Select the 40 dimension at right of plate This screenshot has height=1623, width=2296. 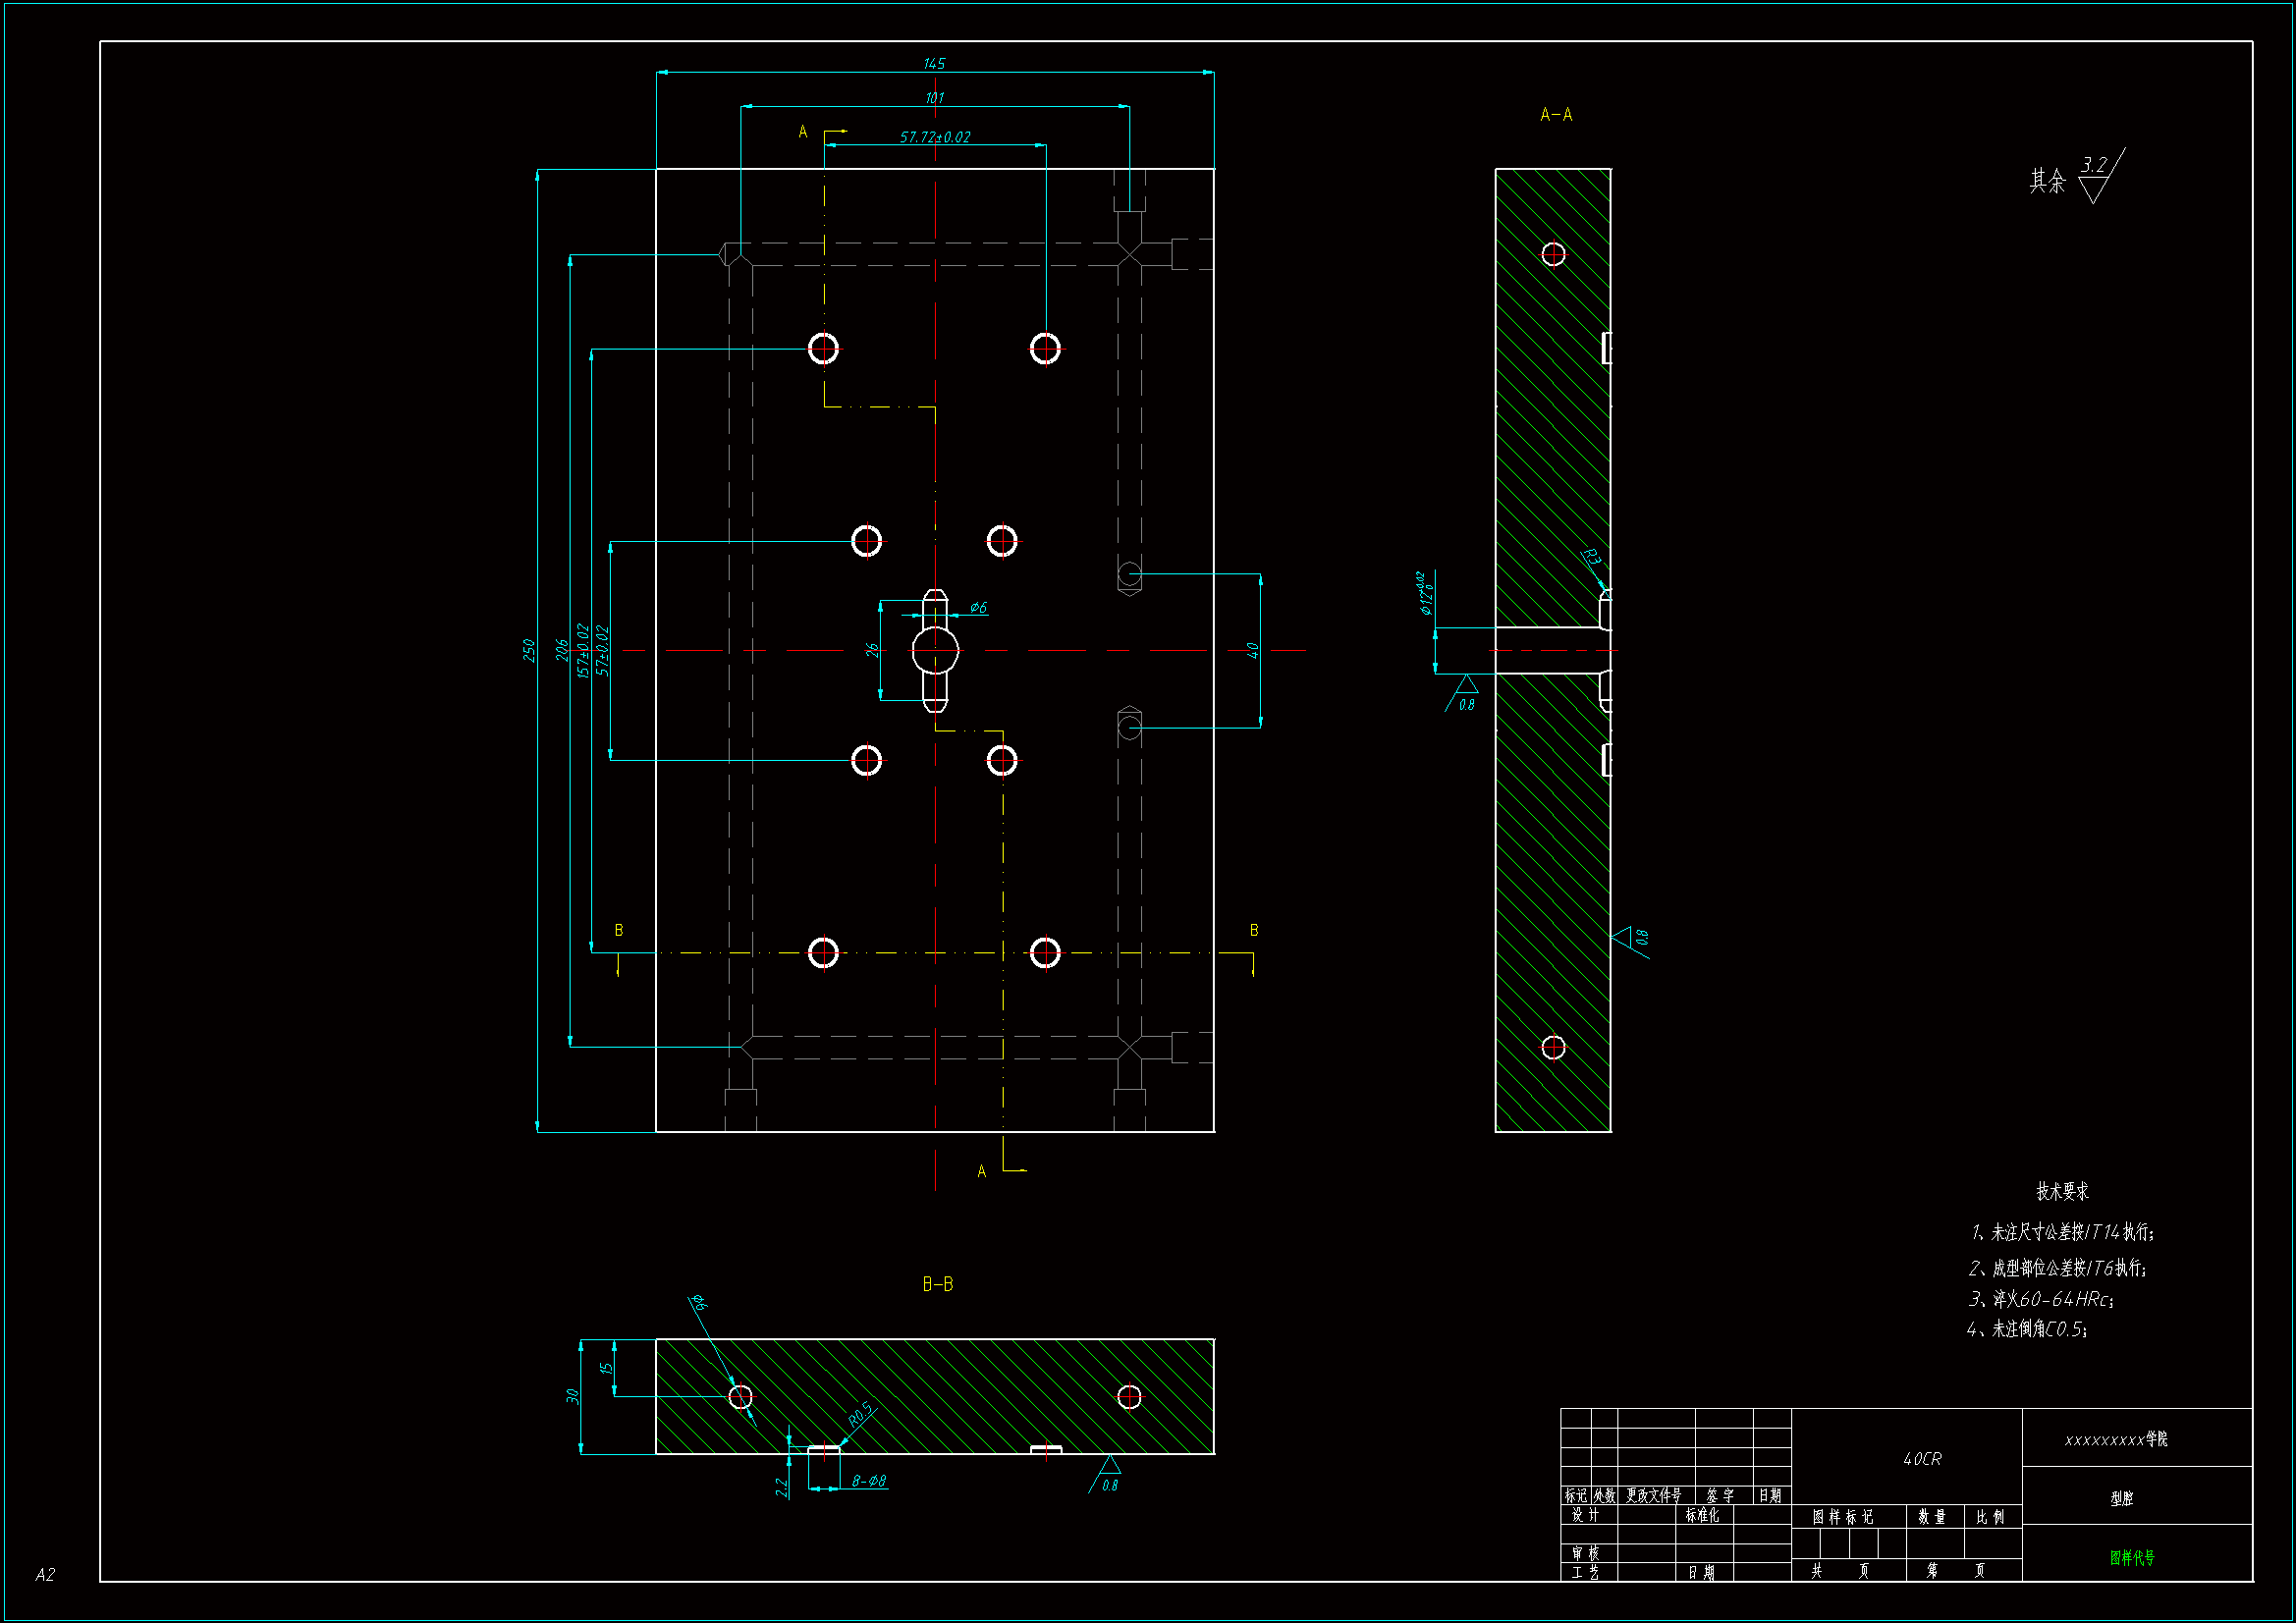pyautogui.click(x=1252, y=650)
